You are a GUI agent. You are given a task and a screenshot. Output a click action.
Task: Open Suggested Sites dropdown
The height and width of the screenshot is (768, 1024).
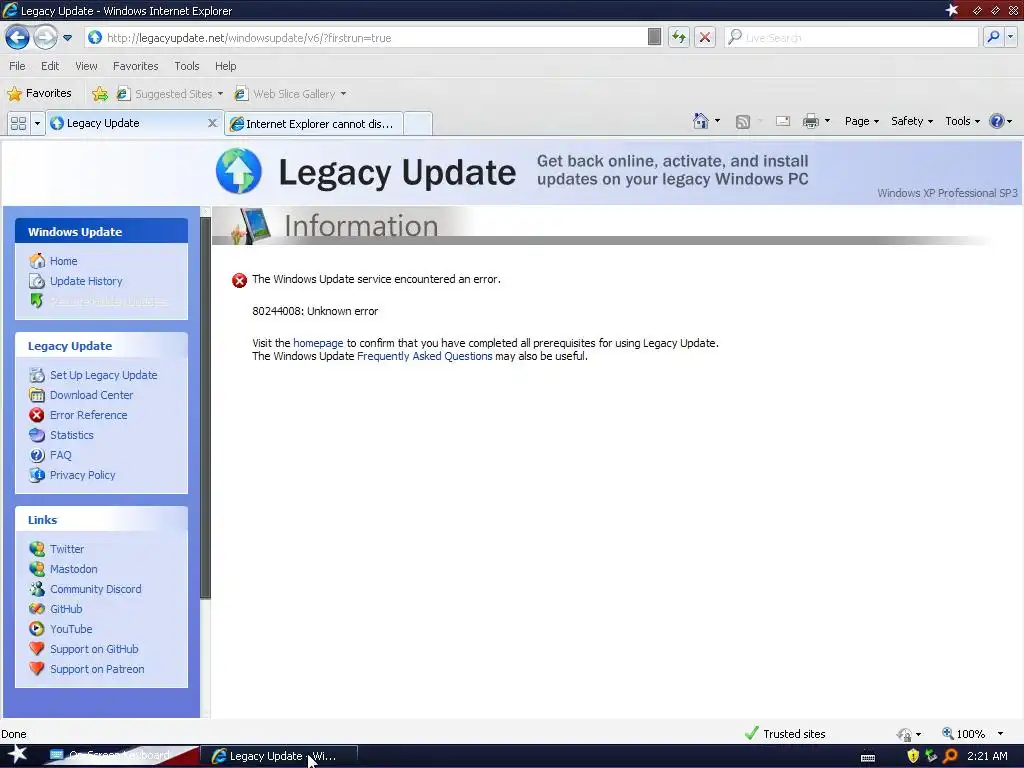coord(170,94)
